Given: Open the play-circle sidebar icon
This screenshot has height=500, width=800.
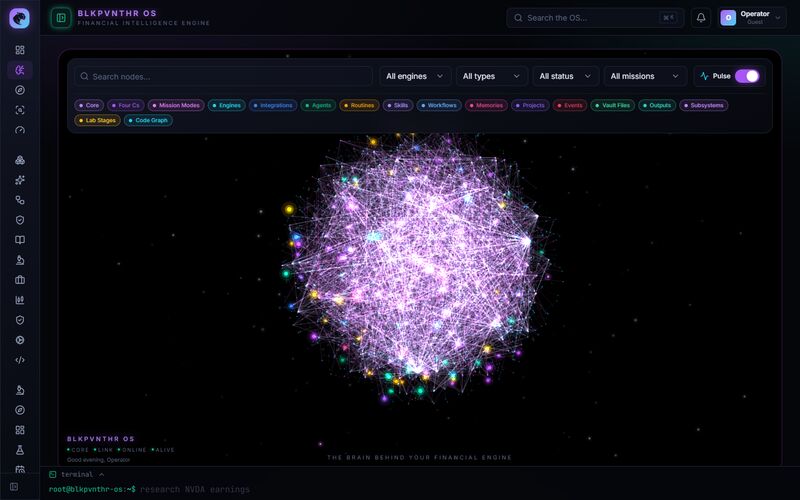Looking at the screenshot, I should pos(20,340).
